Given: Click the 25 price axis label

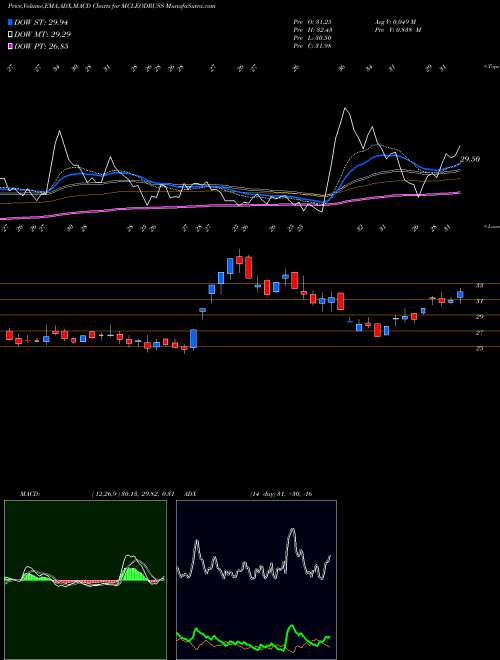Looking at the screenshot, I should pyautogui.click(x=479, y=349).
